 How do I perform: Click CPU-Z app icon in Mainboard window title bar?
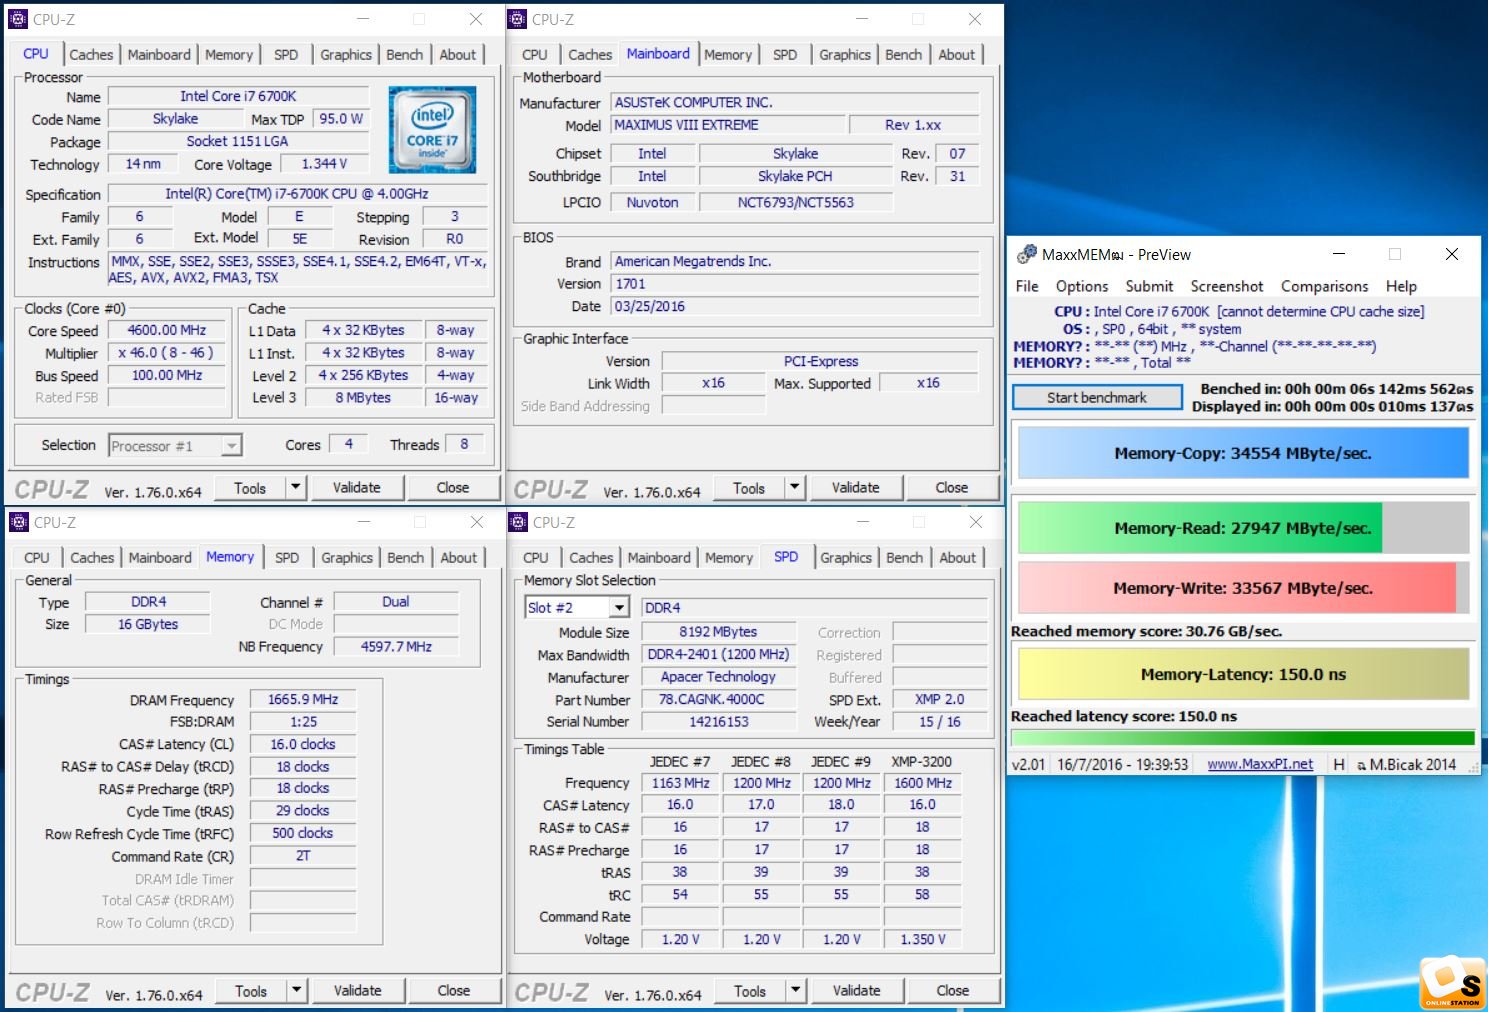pos(517,19)
